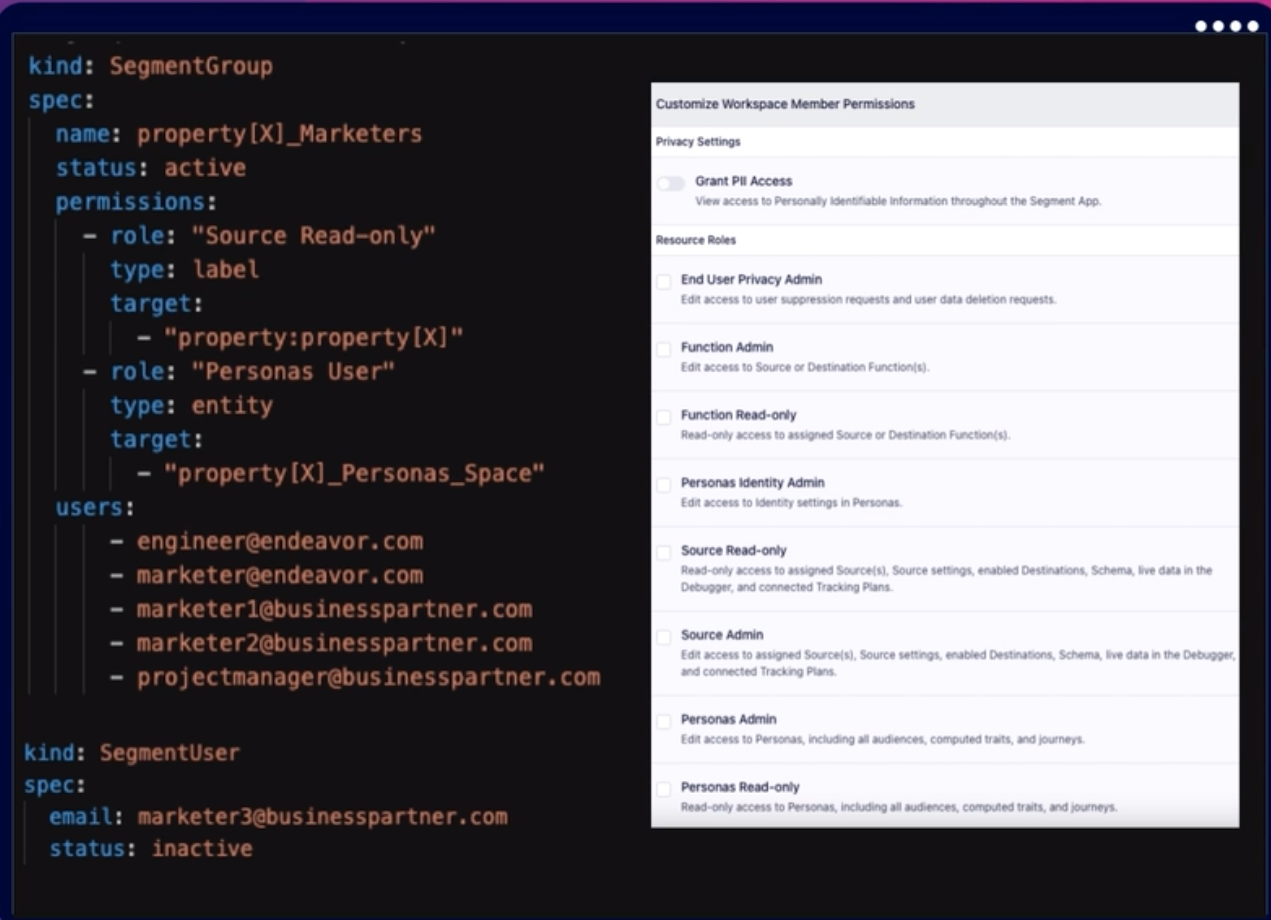
Task: Enable the Personas Admin checkbox
Action: 664,722
